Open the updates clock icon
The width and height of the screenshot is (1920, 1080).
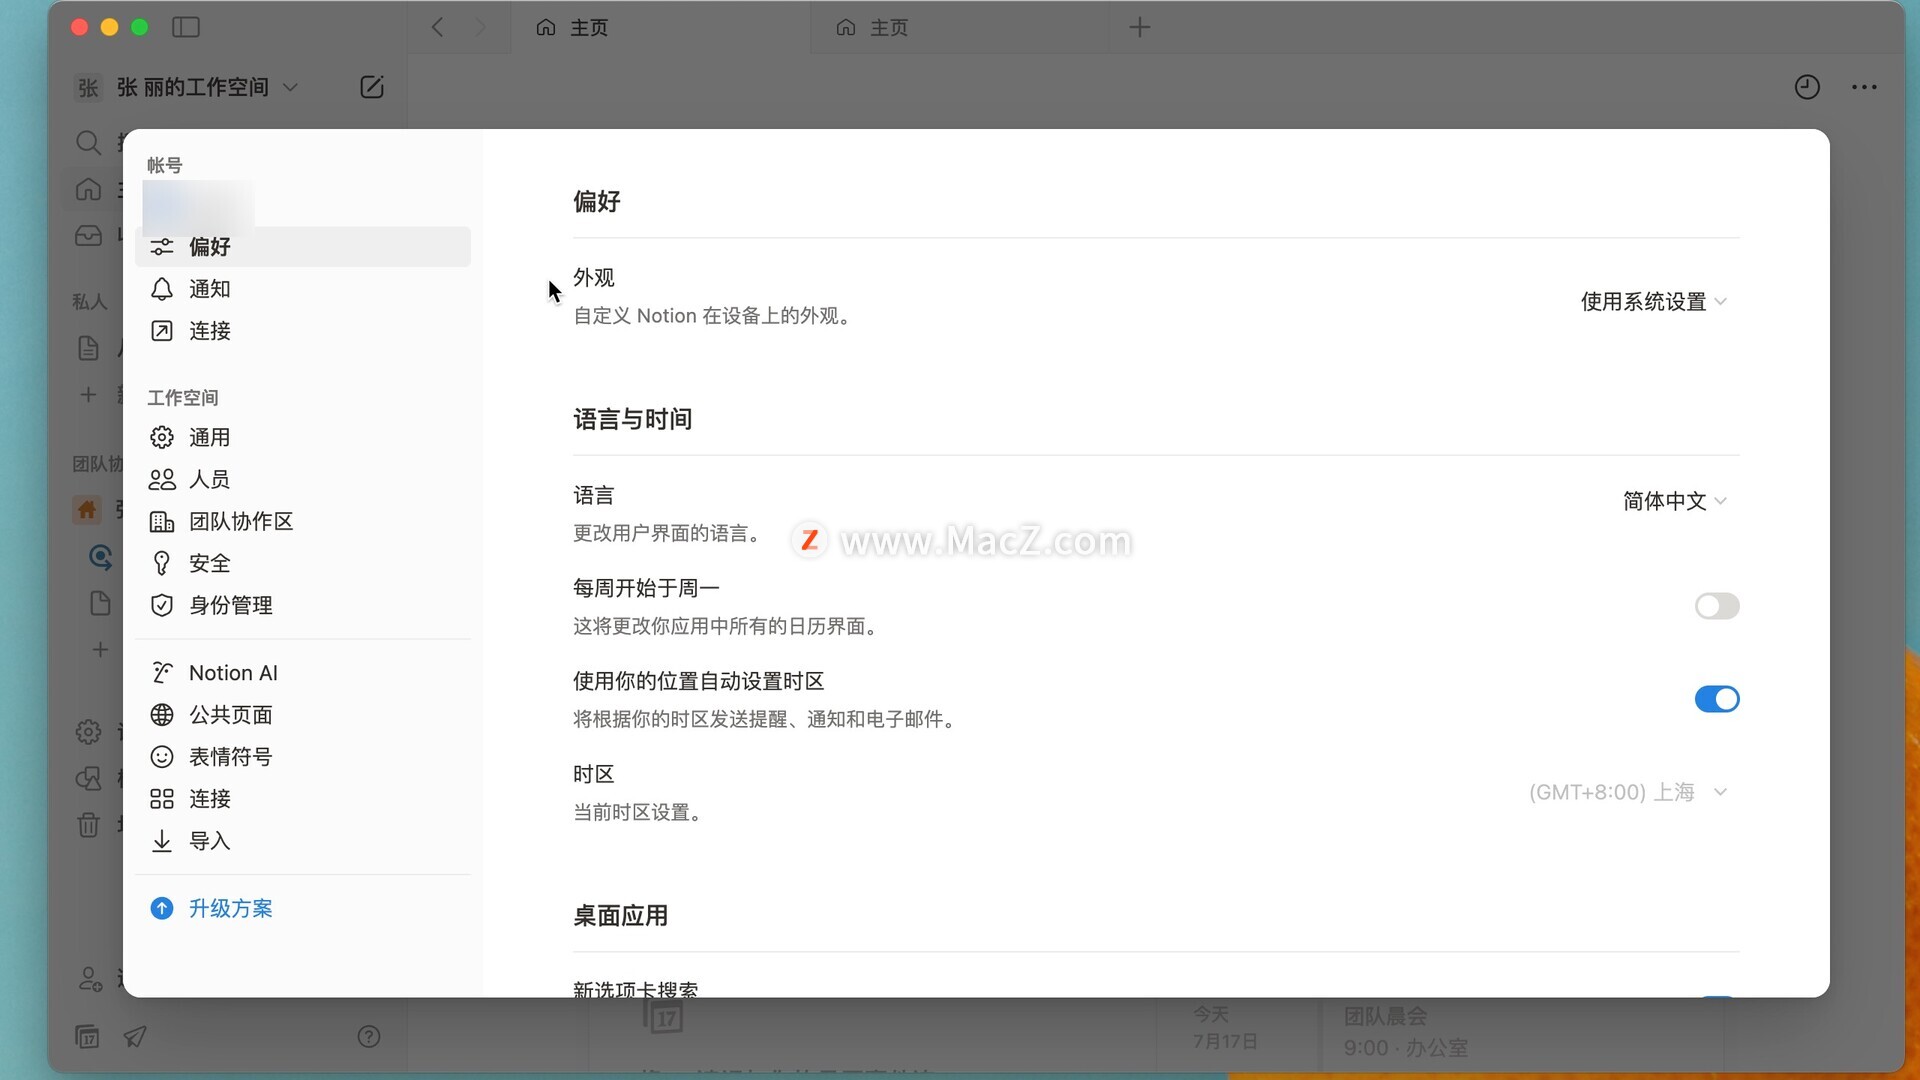click(x=1807, y=87)
